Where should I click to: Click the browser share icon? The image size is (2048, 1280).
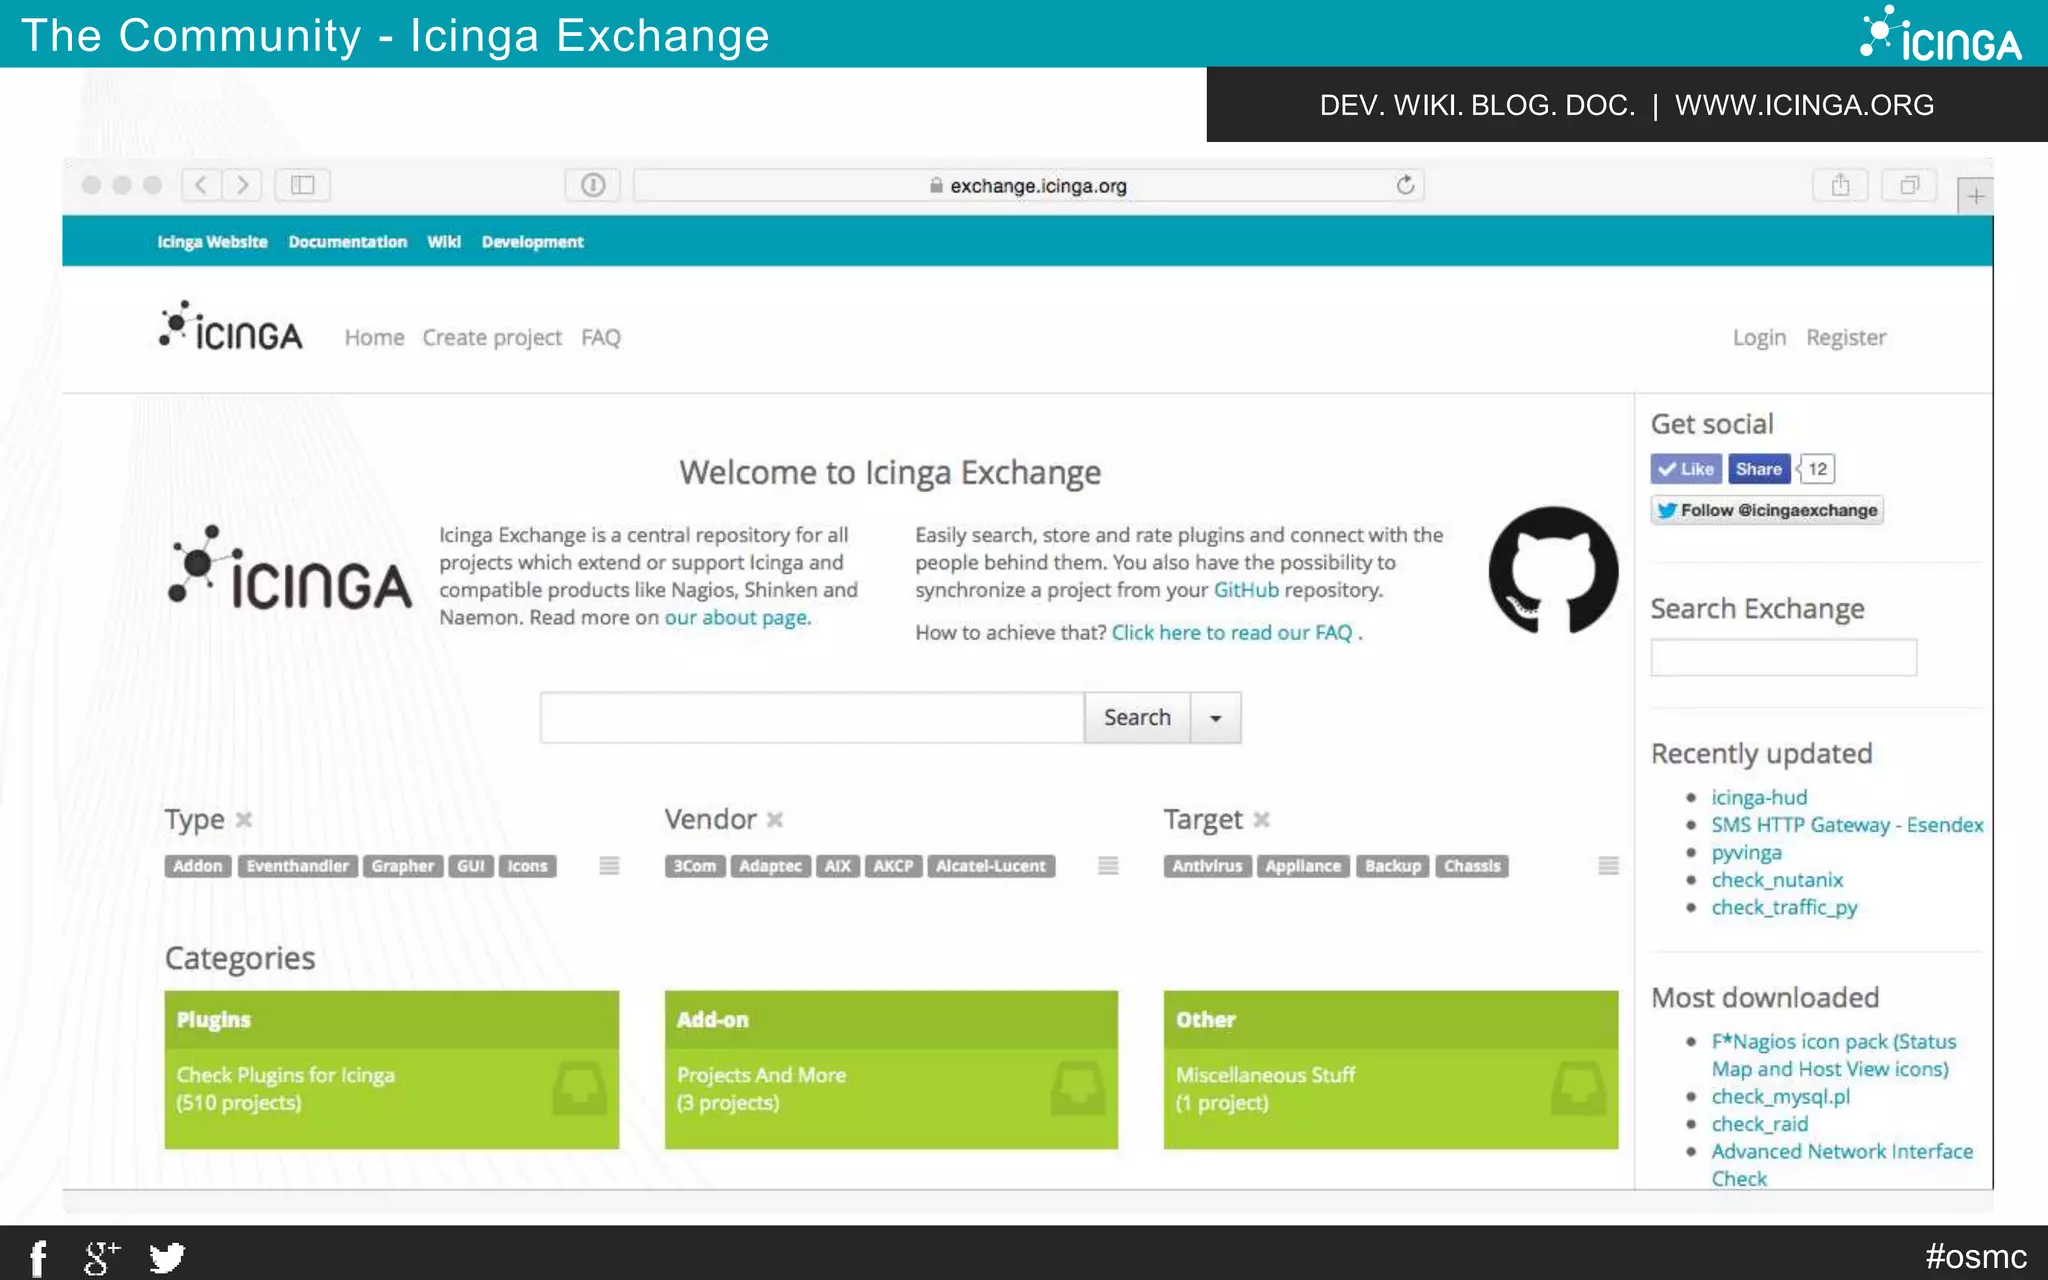click(x=1840, y=185)
